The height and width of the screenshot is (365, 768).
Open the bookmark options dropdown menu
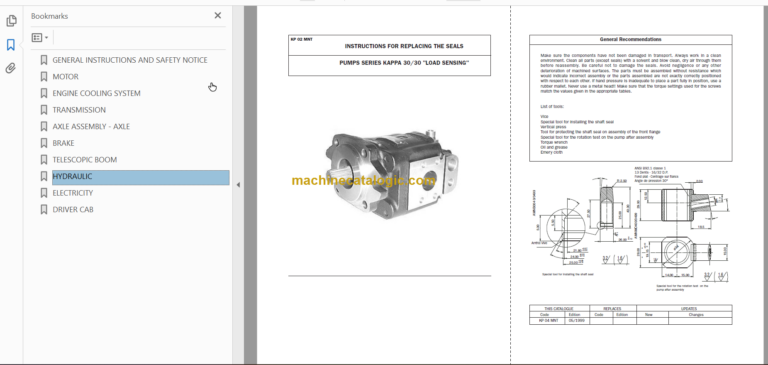[x=40, y=38]
